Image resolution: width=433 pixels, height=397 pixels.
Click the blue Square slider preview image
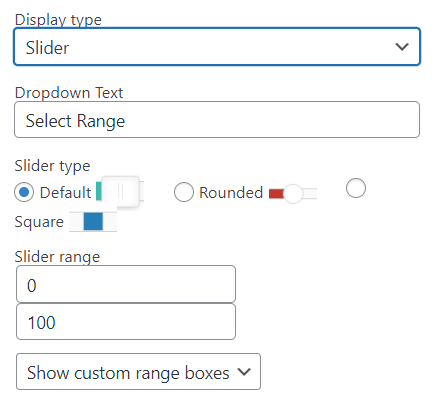93,222
